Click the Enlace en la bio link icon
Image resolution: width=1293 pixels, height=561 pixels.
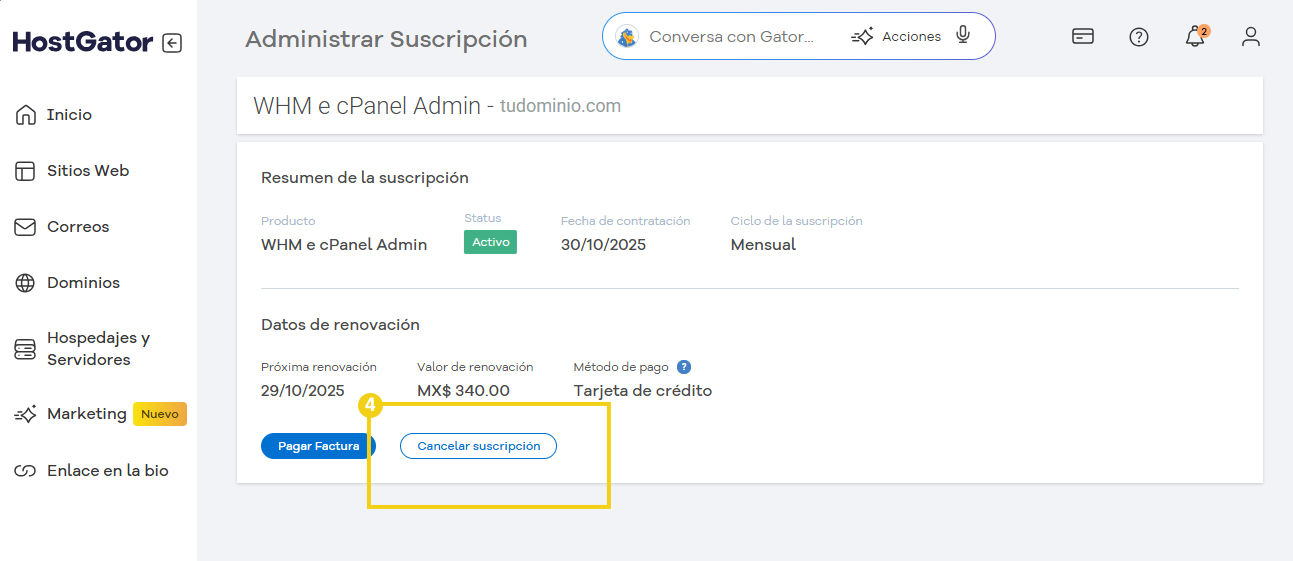tap(26, 471)
